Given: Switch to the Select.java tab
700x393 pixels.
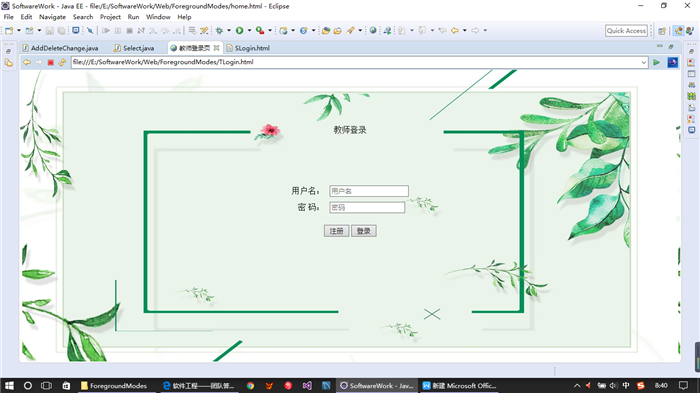Looking at the screenshot, I should point(134,48).
